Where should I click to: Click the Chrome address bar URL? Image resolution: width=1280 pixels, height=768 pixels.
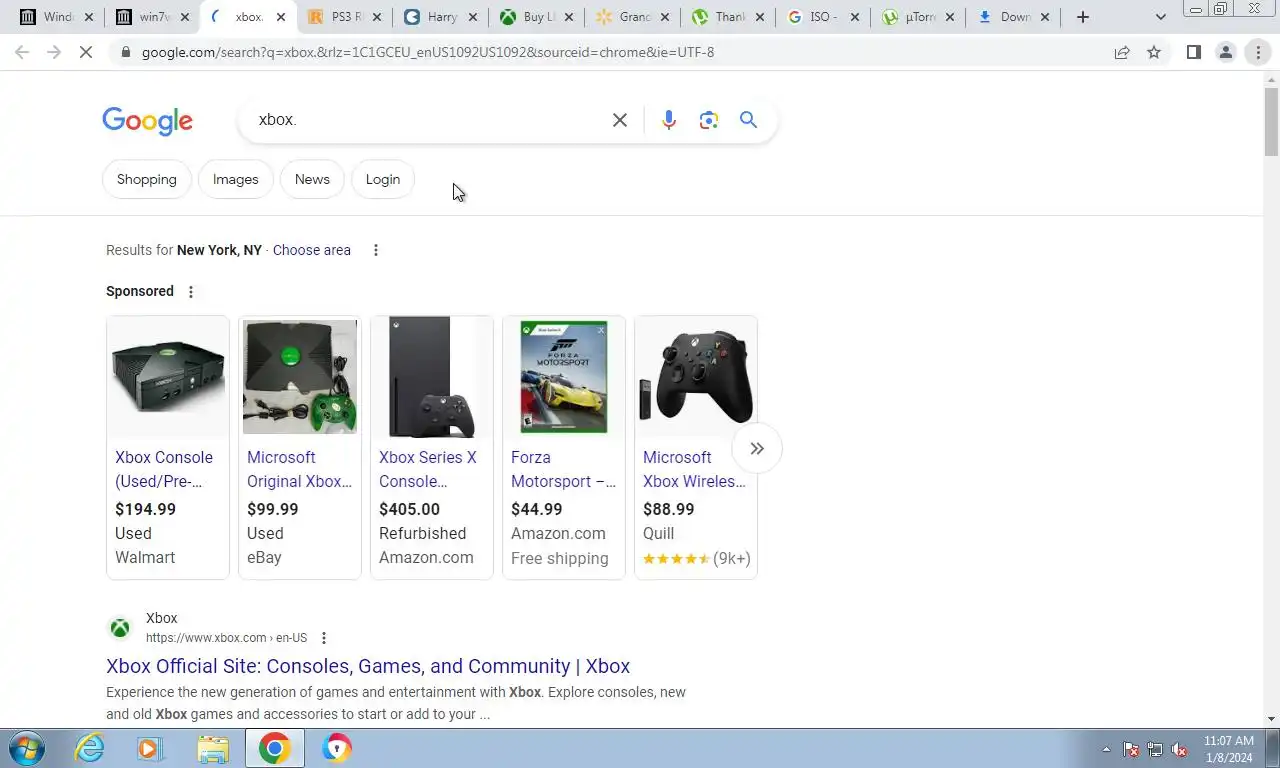point(428,52)
